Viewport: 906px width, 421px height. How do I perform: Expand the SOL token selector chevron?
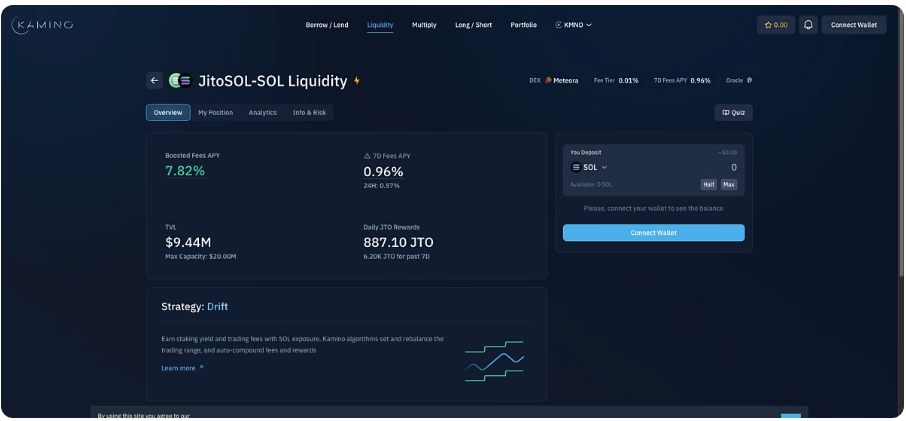click(x=604, y=167)
